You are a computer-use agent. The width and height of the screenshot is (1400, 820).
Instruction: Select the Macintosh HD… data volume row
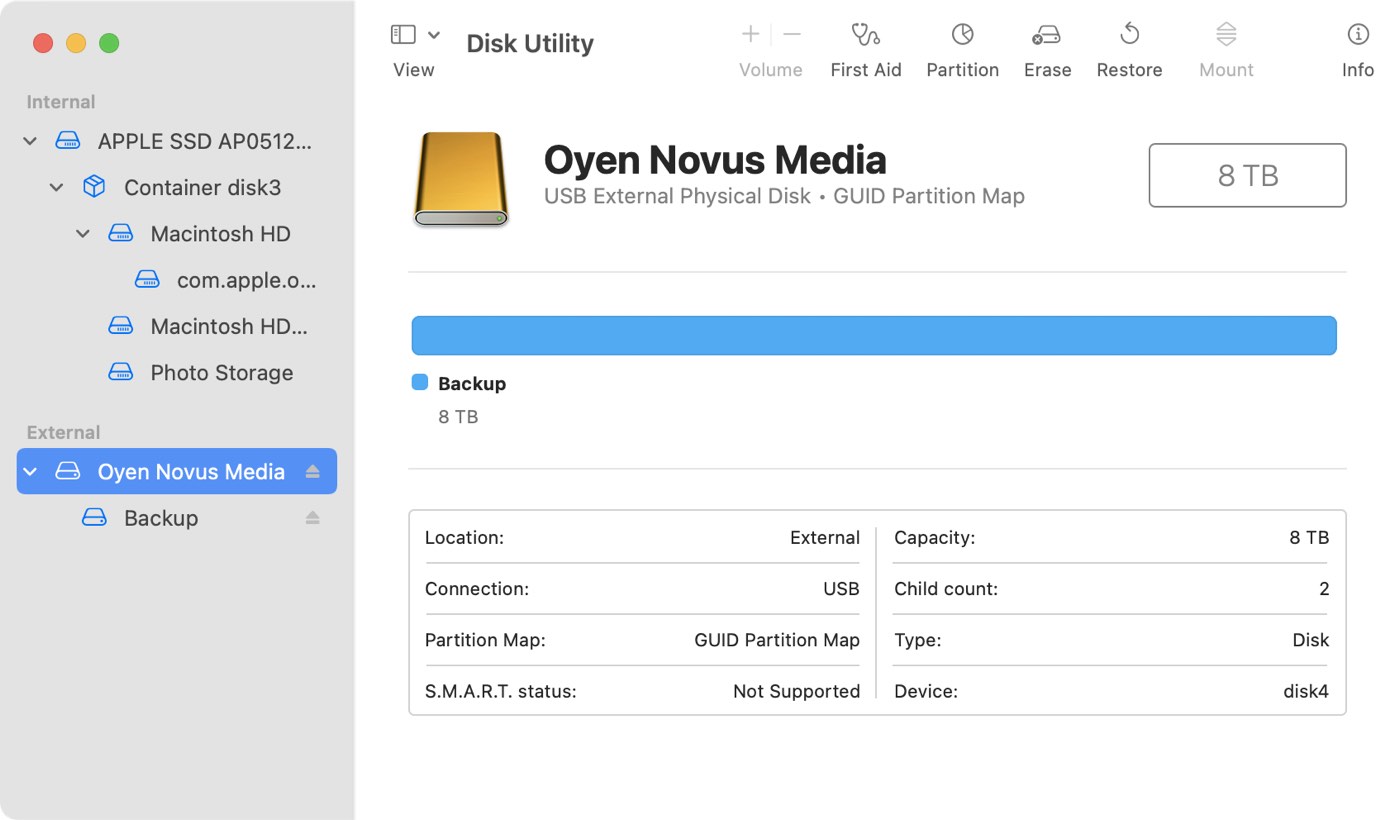[x=177, y=327]
